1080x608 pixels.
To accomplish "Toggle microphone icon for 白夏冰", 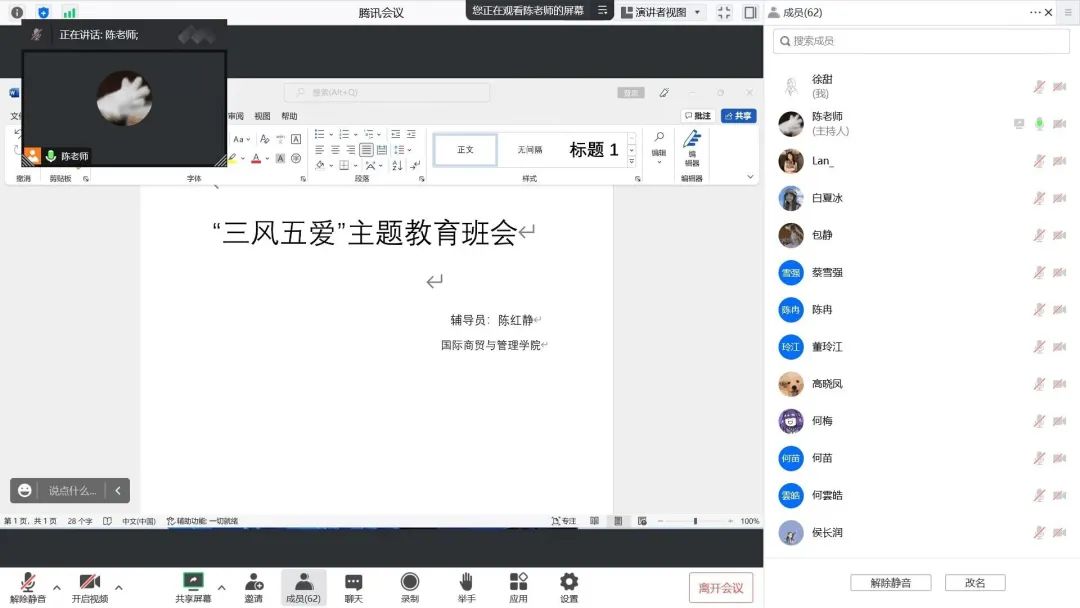I will [x=1039, y=198].
